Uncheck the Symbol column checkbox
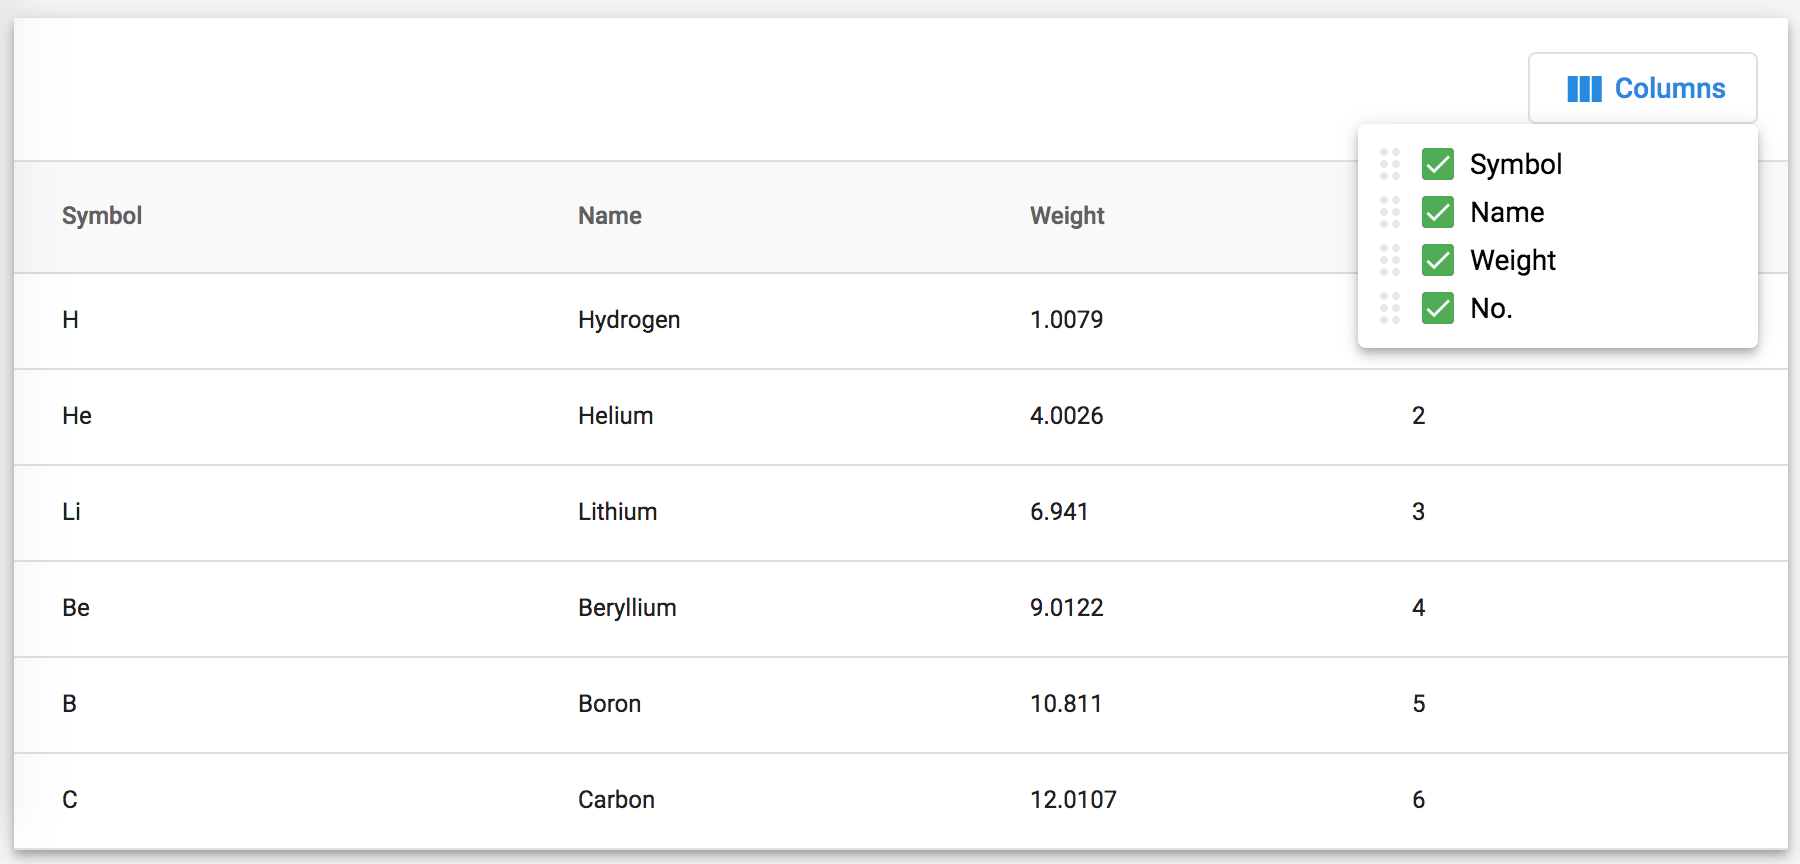The height and width of the screenshot is (864, 1800). click(x=1438, y=164)
